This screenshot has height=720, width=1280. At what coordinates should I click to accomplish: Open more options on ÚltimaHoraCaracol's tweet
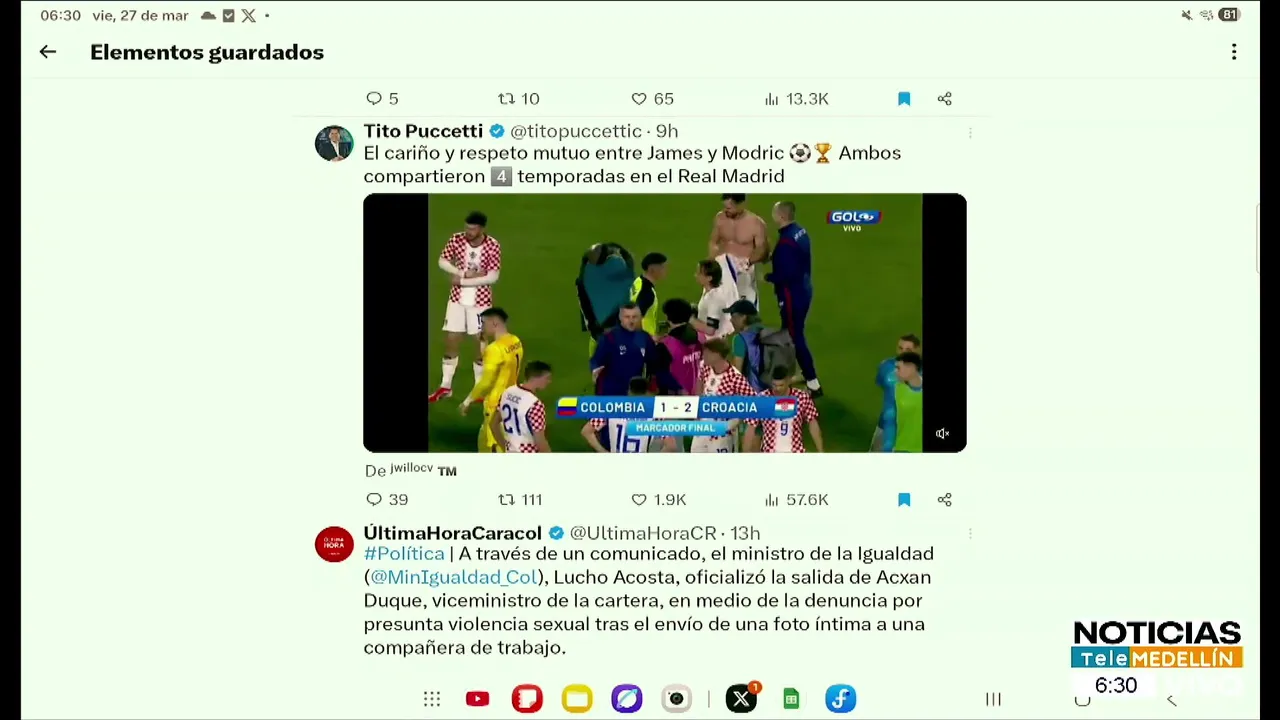point(970,534)
